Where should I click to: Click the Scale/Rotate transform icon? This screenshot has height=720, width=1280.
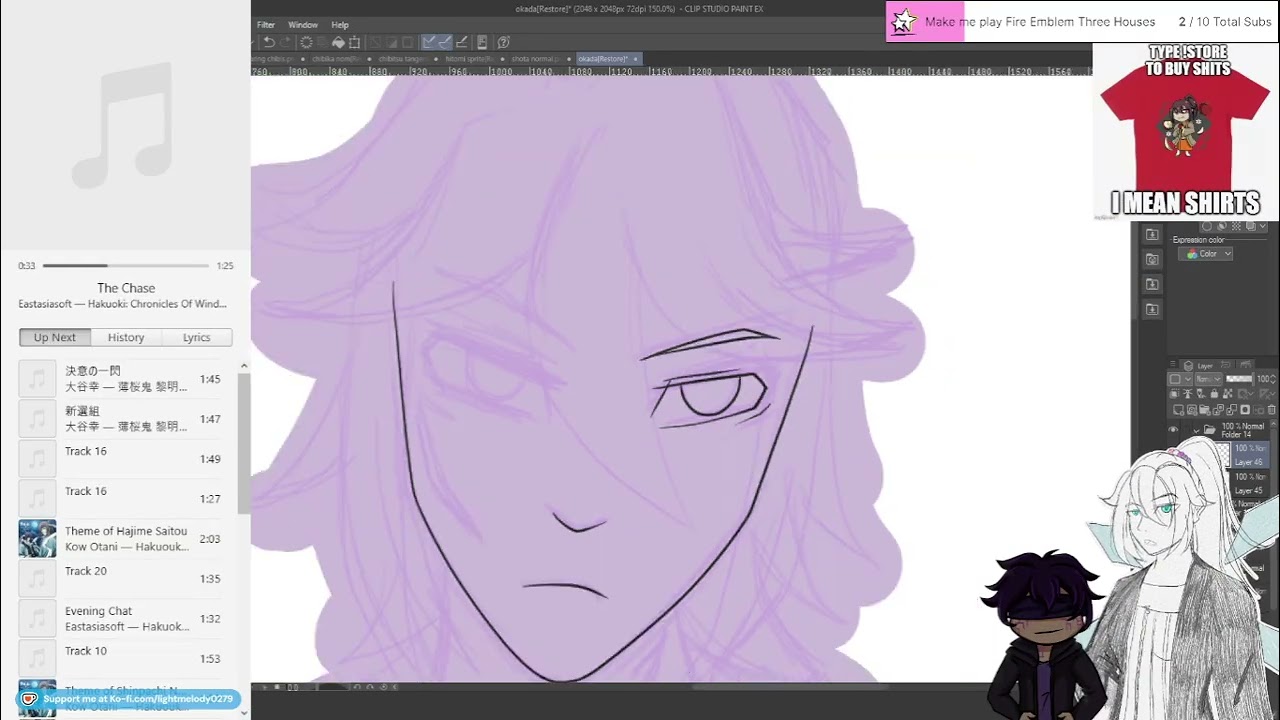coord(354,42)
